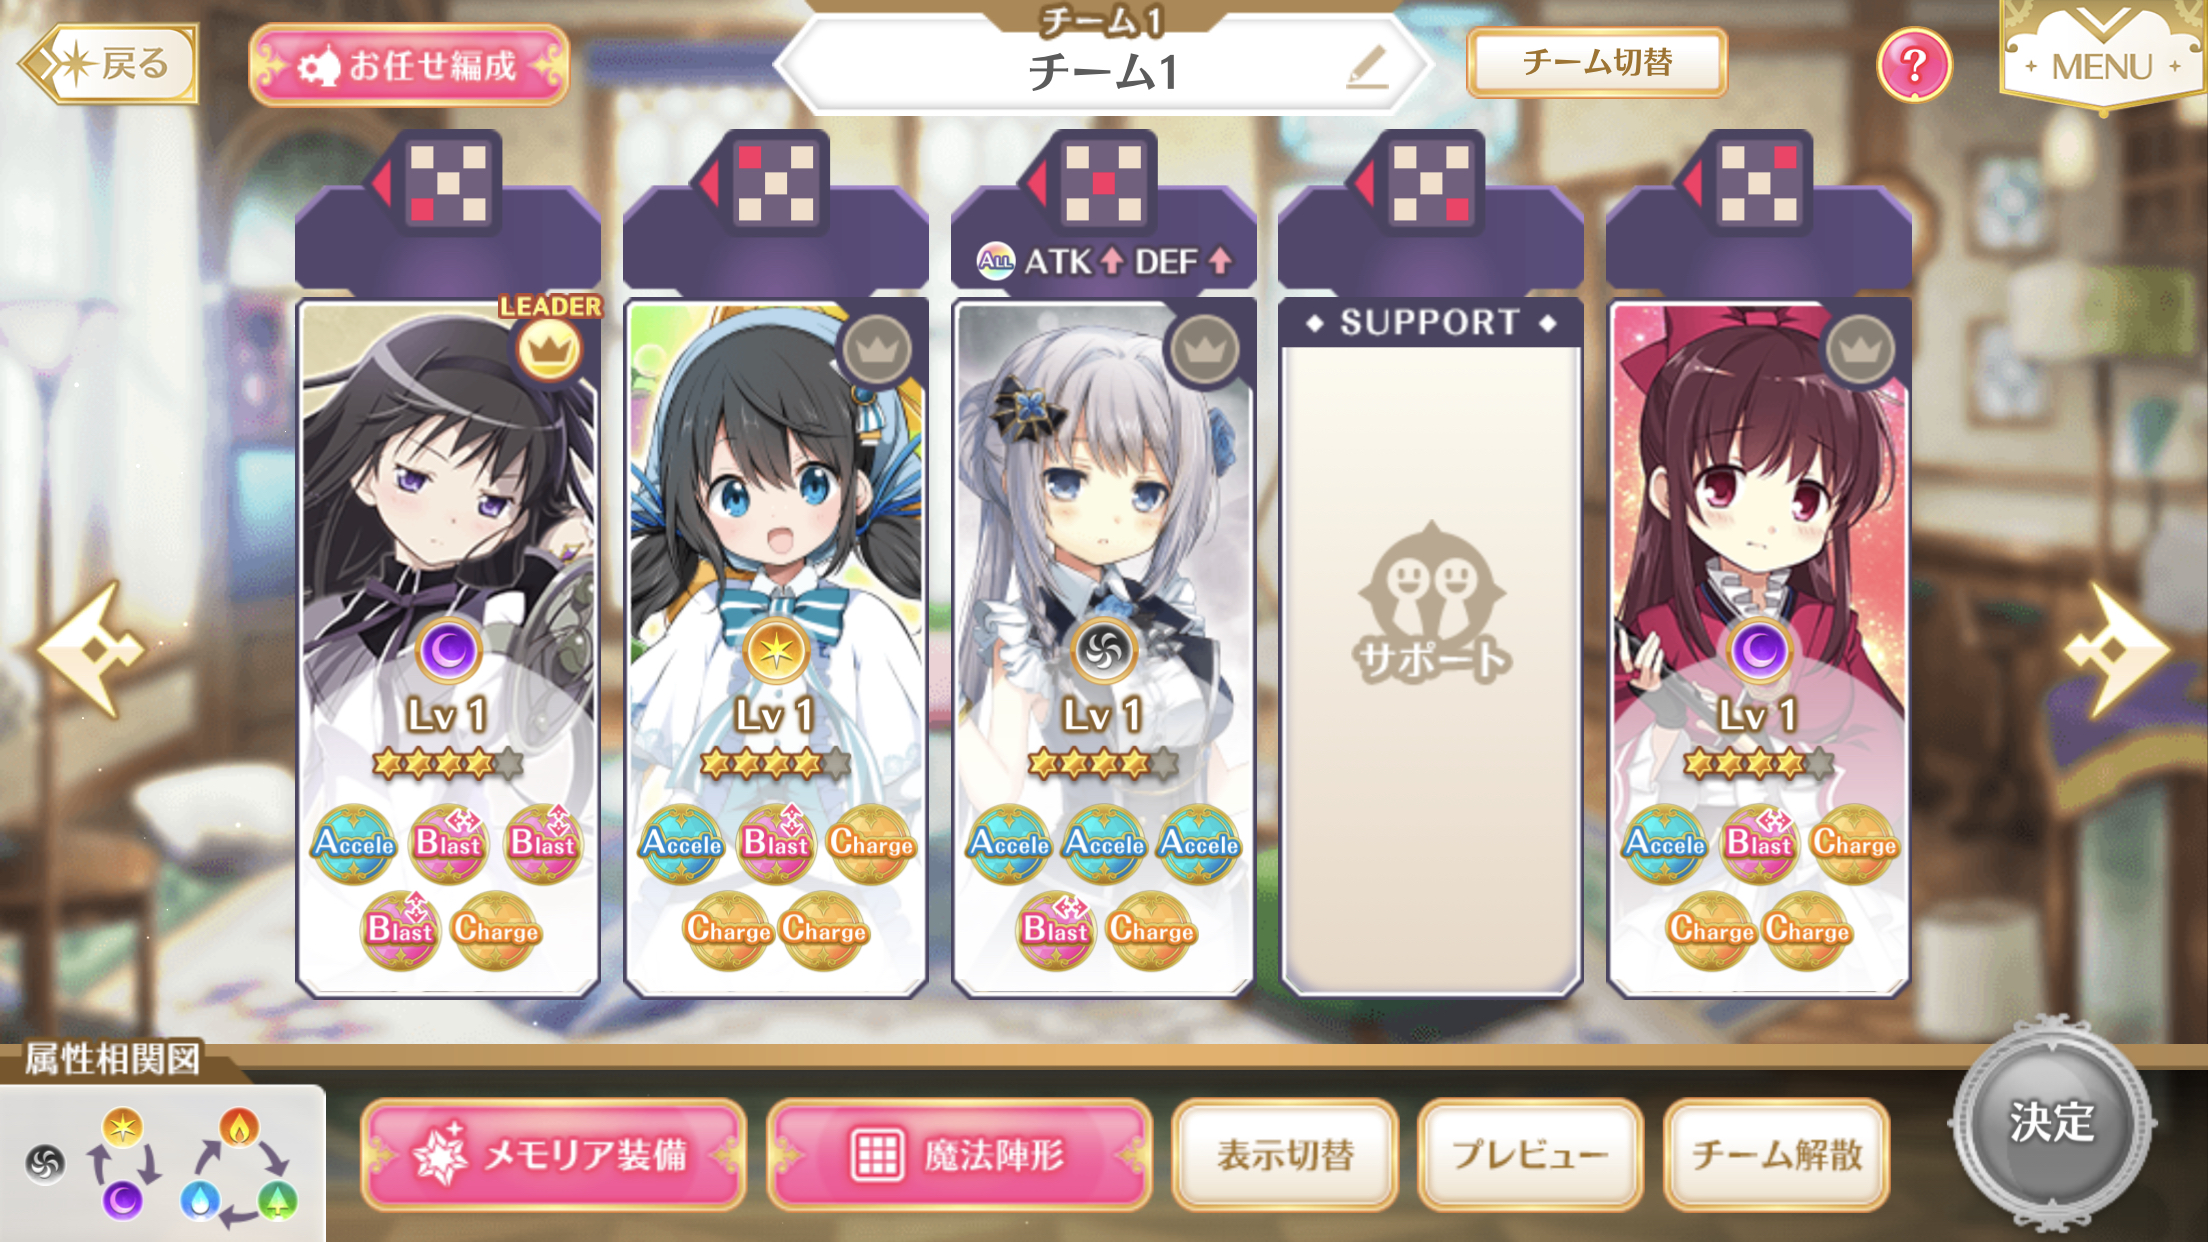The height and width of the screenshot is (1242, 2208).
Task: Toggle leader crown on the silver-haired character
Action: pyautogui.click(x=1204, y=350)
